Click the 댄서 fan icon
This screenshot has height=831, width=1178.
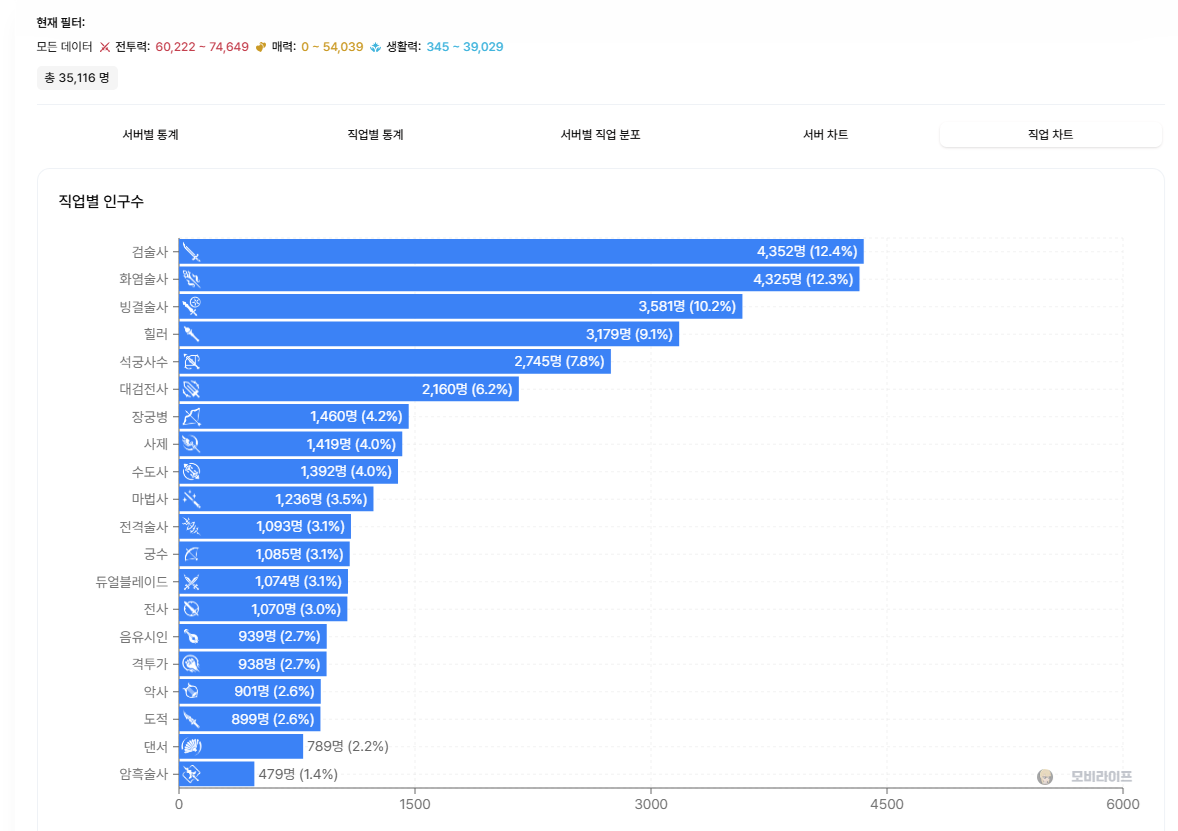[x=192, y=746]
